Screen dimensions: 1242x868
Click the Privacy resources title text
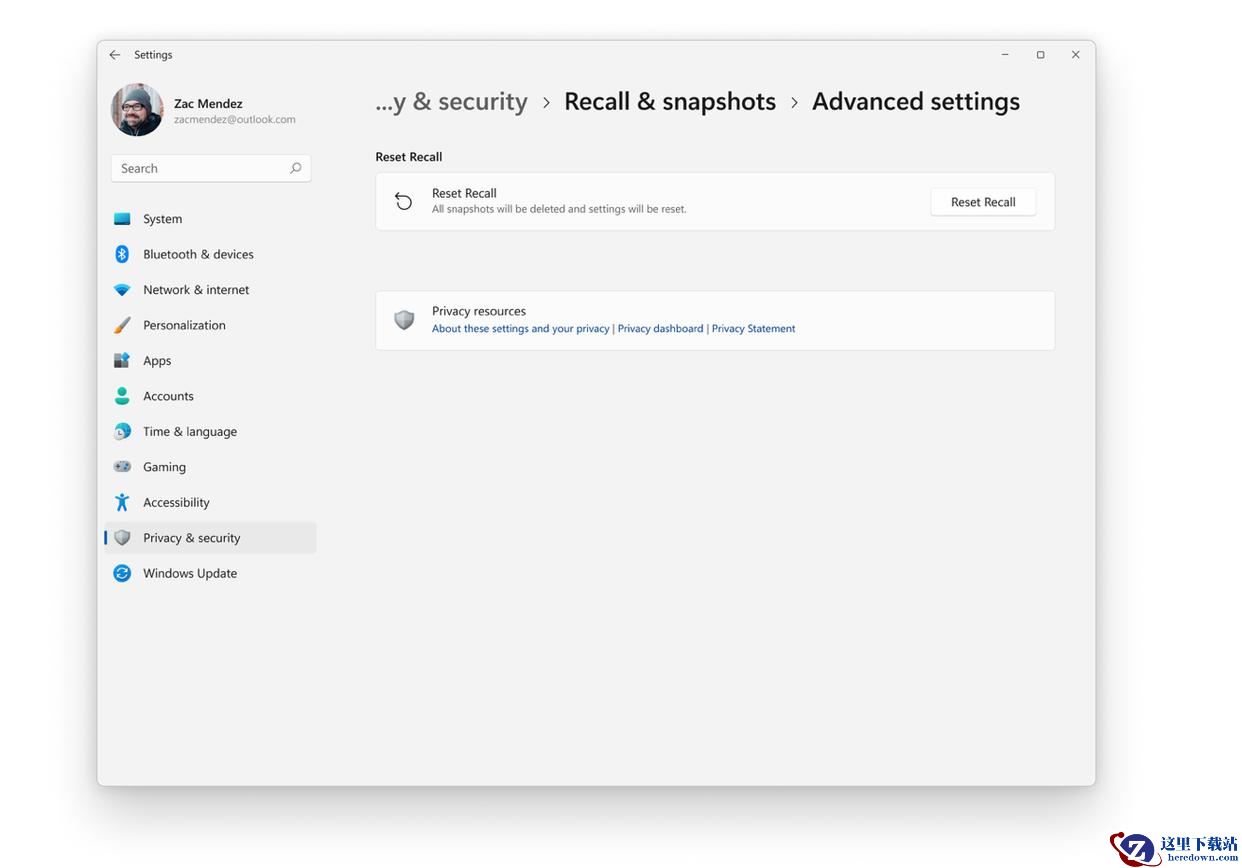click(x=479, y=311)
